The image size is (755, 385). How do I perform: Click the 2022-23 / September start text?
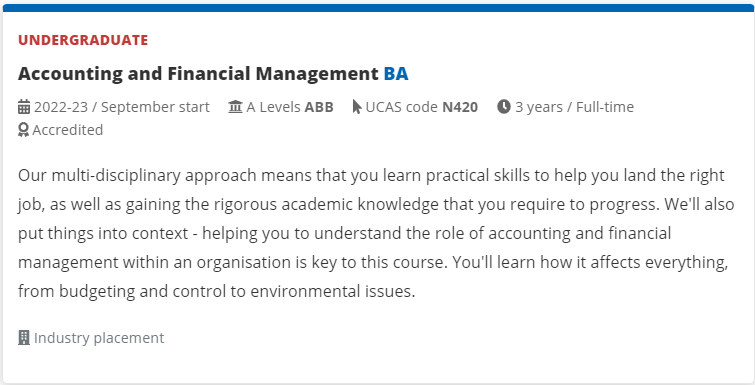(x=122, y=107)
